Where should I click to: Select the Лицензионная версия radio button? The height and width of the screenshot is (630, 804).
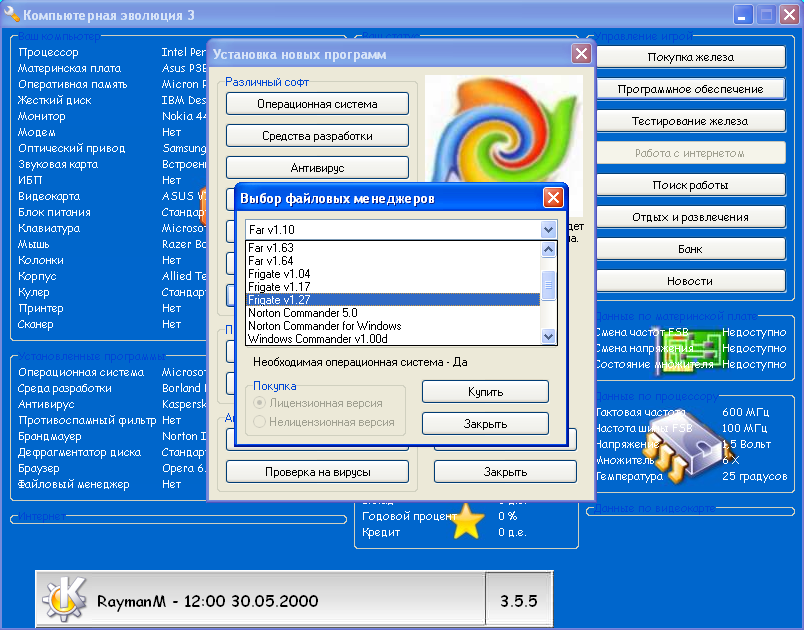(259, 403)
